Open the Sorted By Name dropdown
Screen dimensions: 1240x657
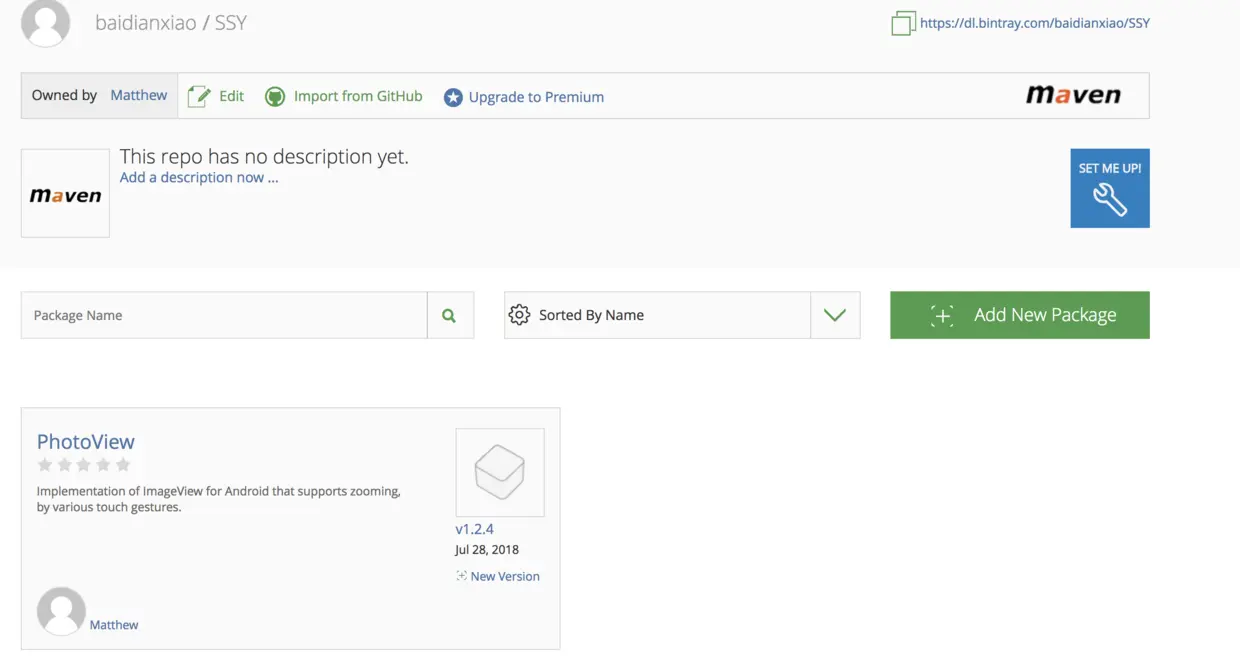[682, 315]
